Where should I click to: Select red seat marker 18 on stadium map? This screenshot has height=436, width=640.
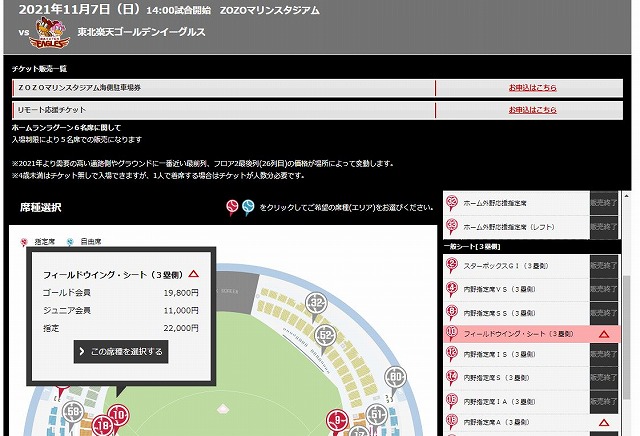click(x=102, y=425)
